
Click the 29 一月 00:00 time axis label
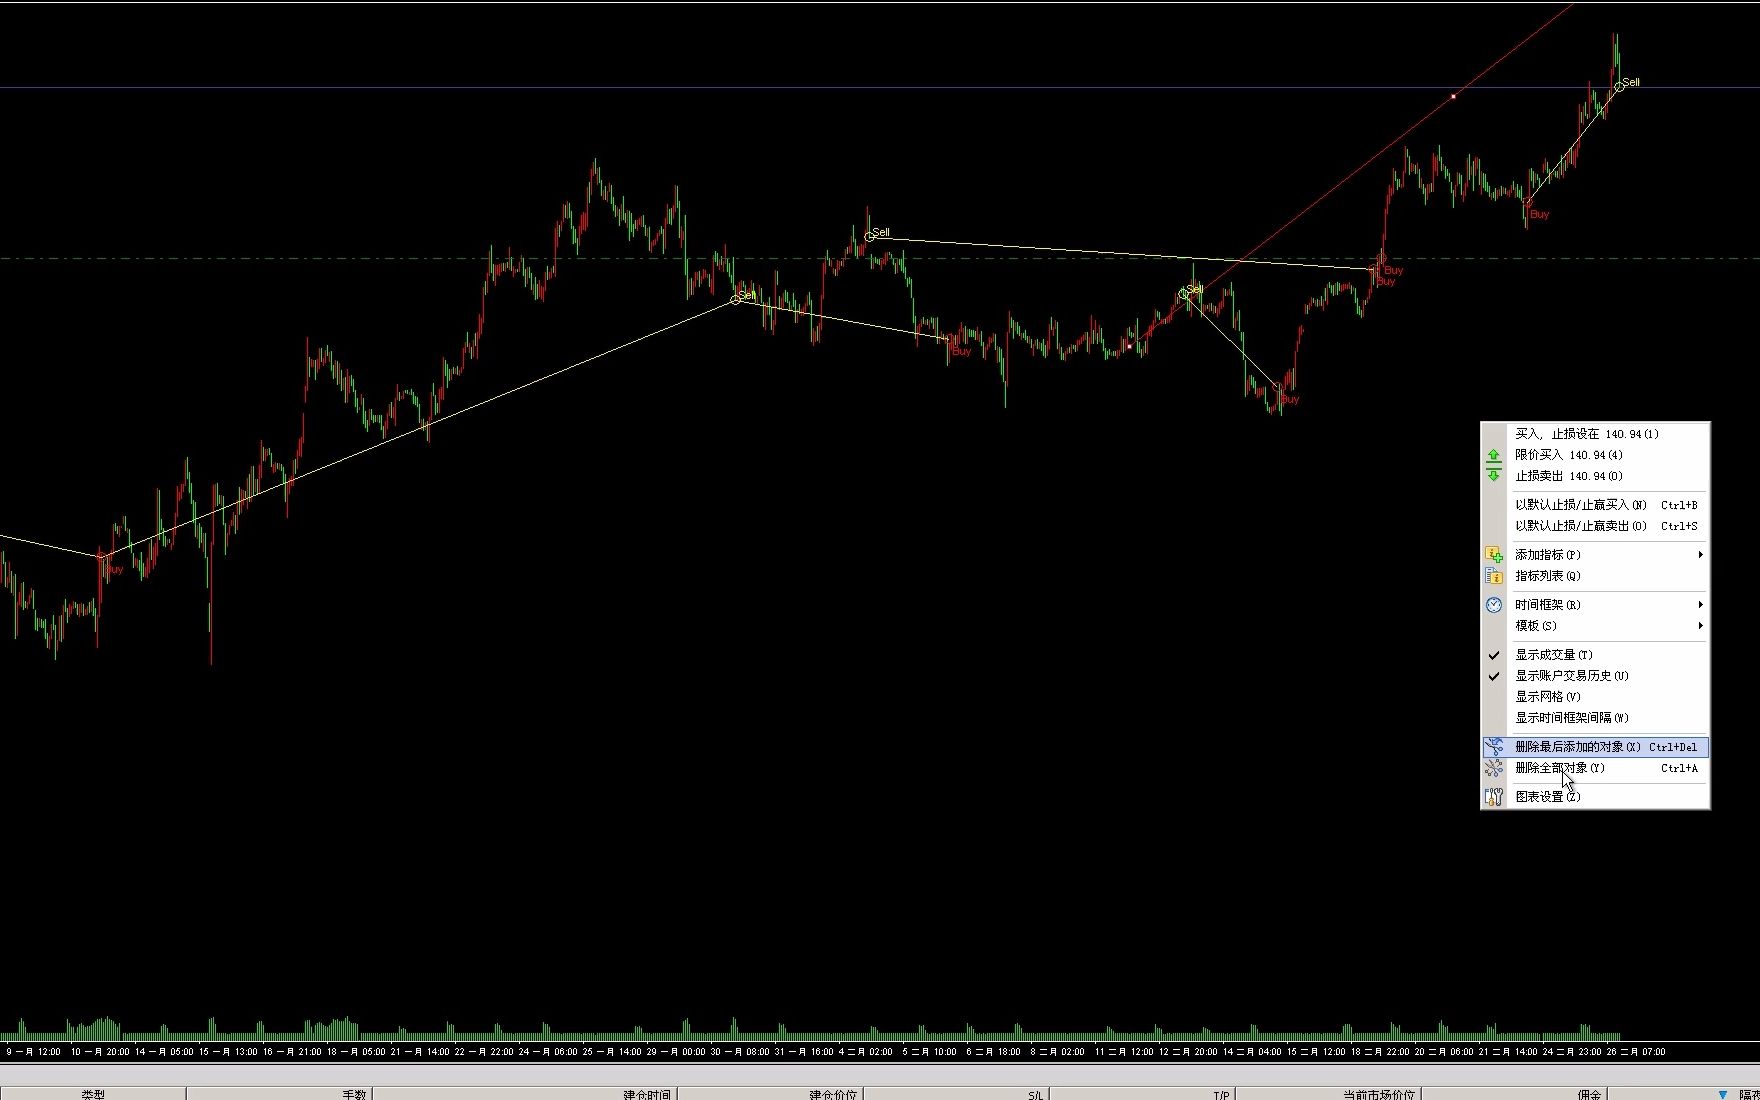tap(676, 1051)
